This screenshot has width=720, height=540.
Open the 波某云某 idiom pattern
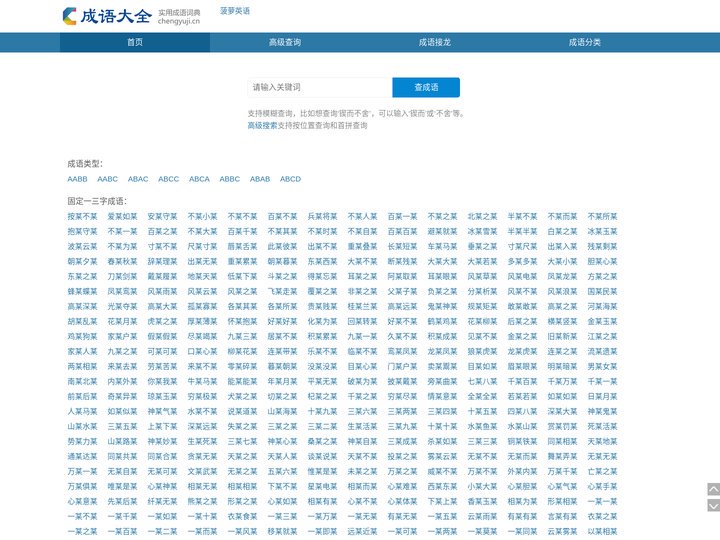point(82,247)
